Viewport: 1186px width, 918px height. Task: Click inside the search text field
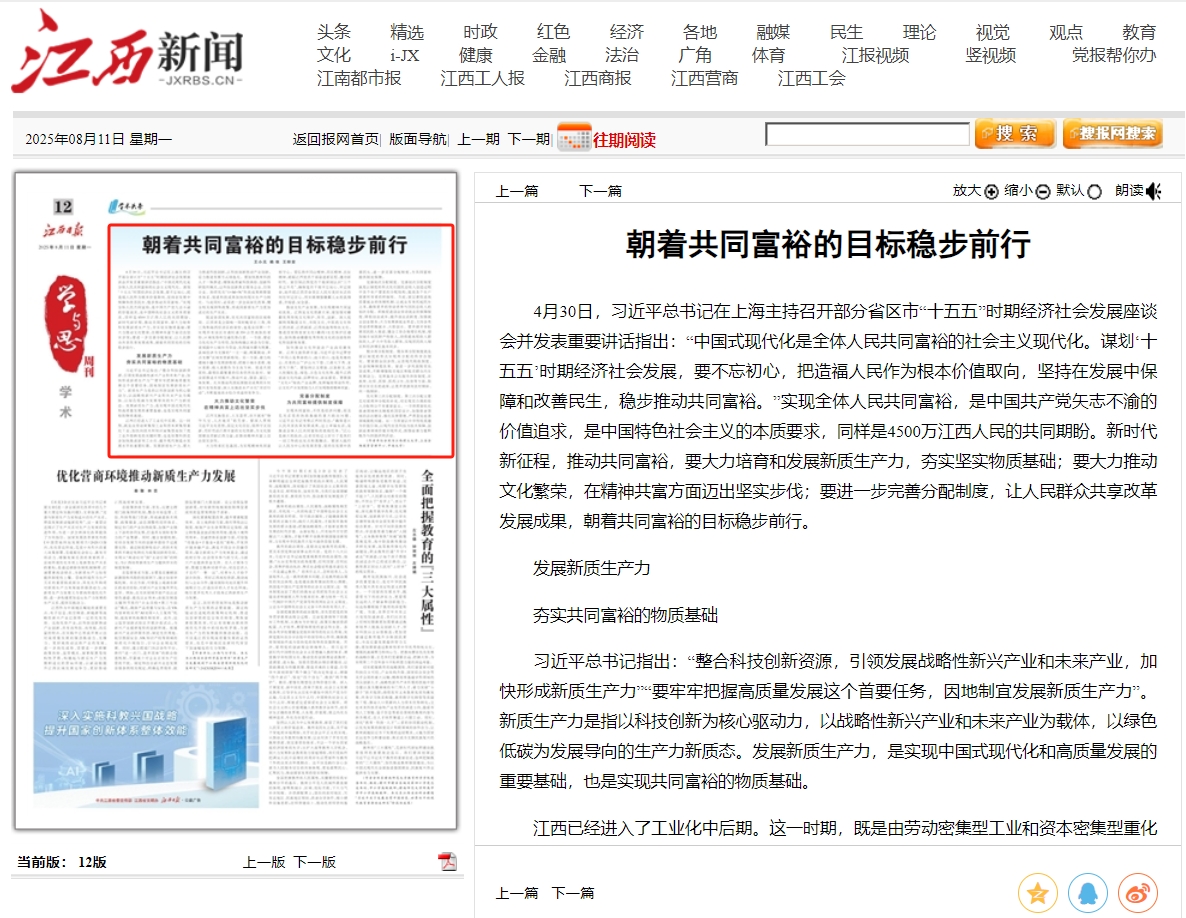coord(867,134)
